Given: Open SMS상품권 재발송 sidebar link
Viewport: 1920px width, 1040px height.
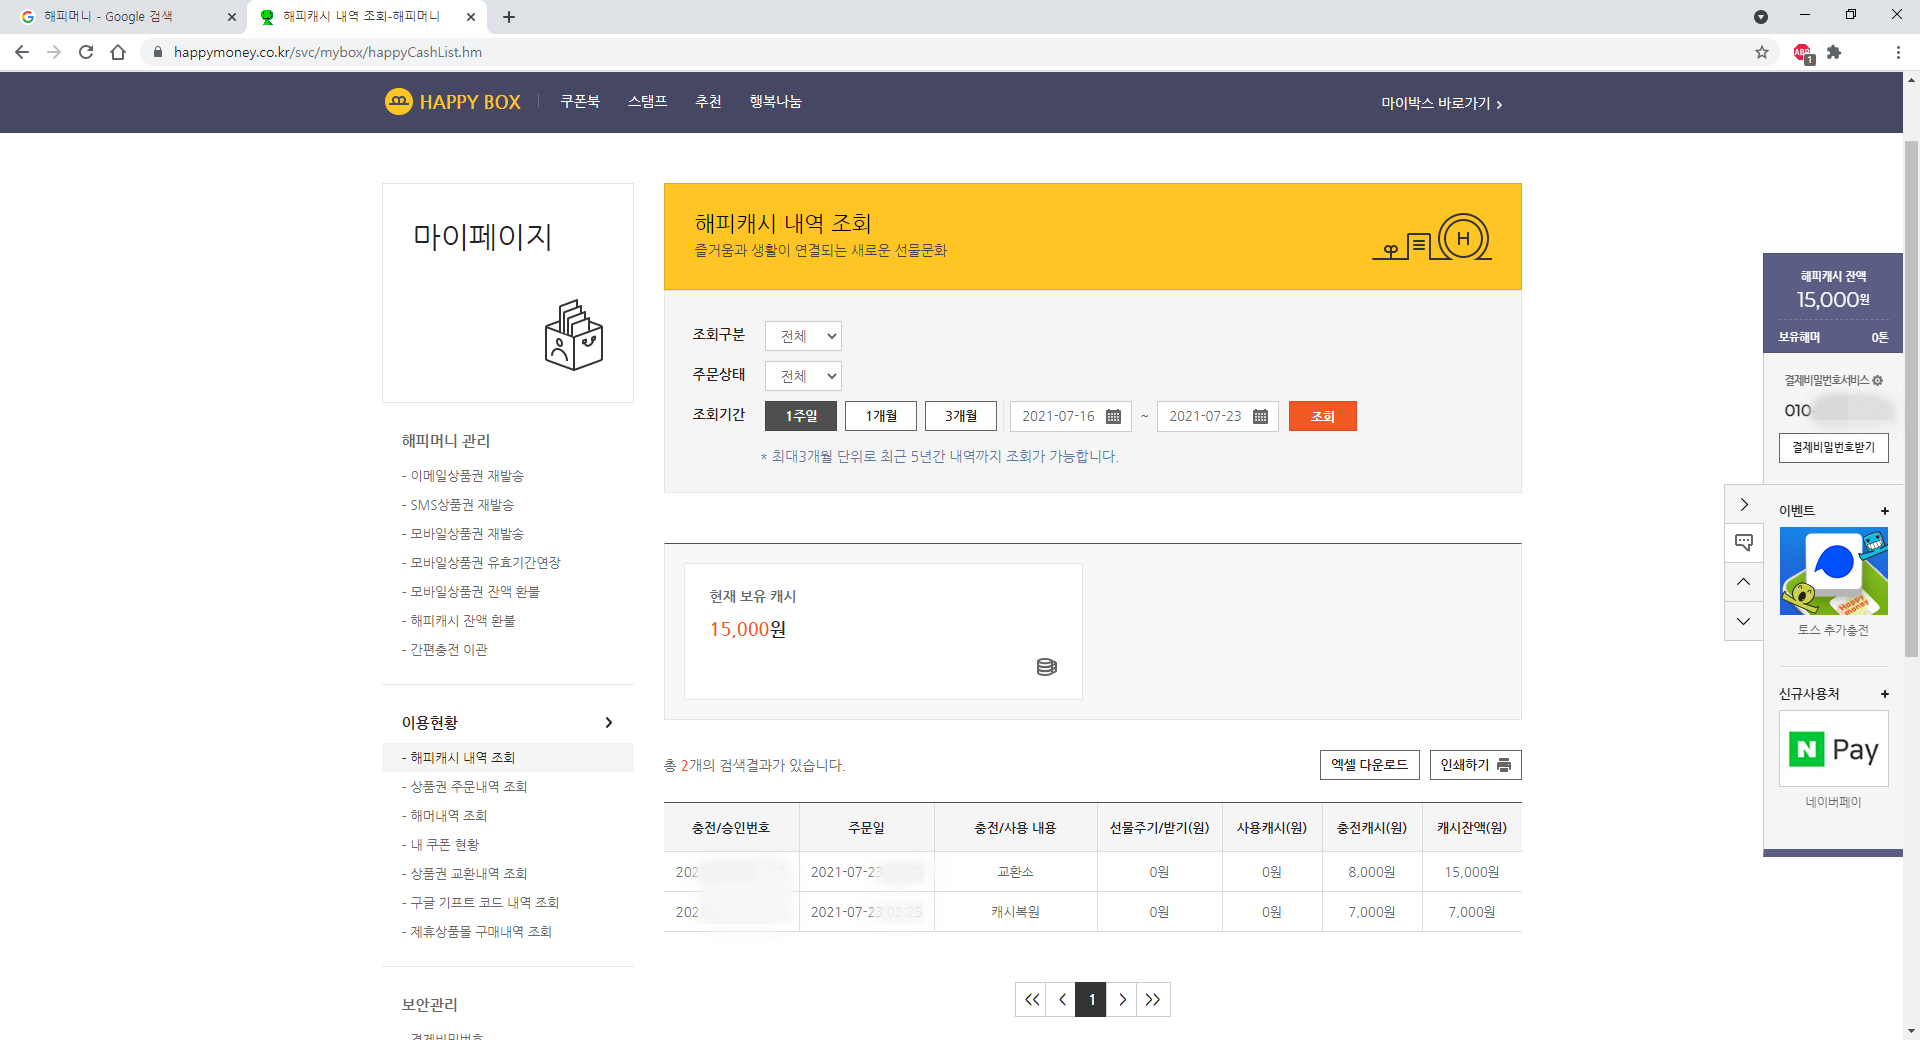Looking at the screenshot, I should [458, 505].
